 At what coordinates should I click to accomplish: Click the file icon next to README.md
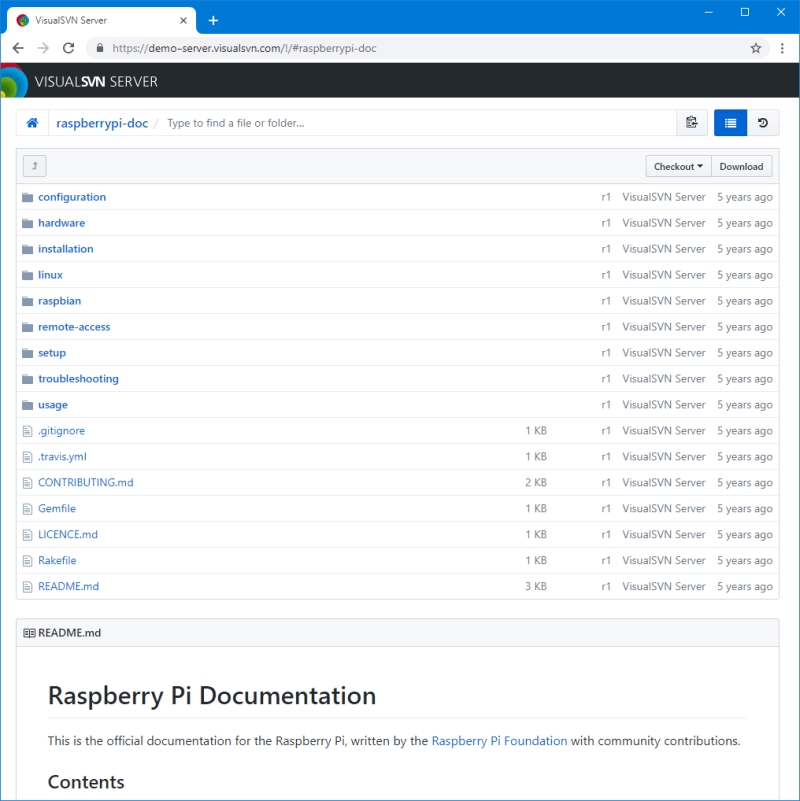click(x=26, y=586)
